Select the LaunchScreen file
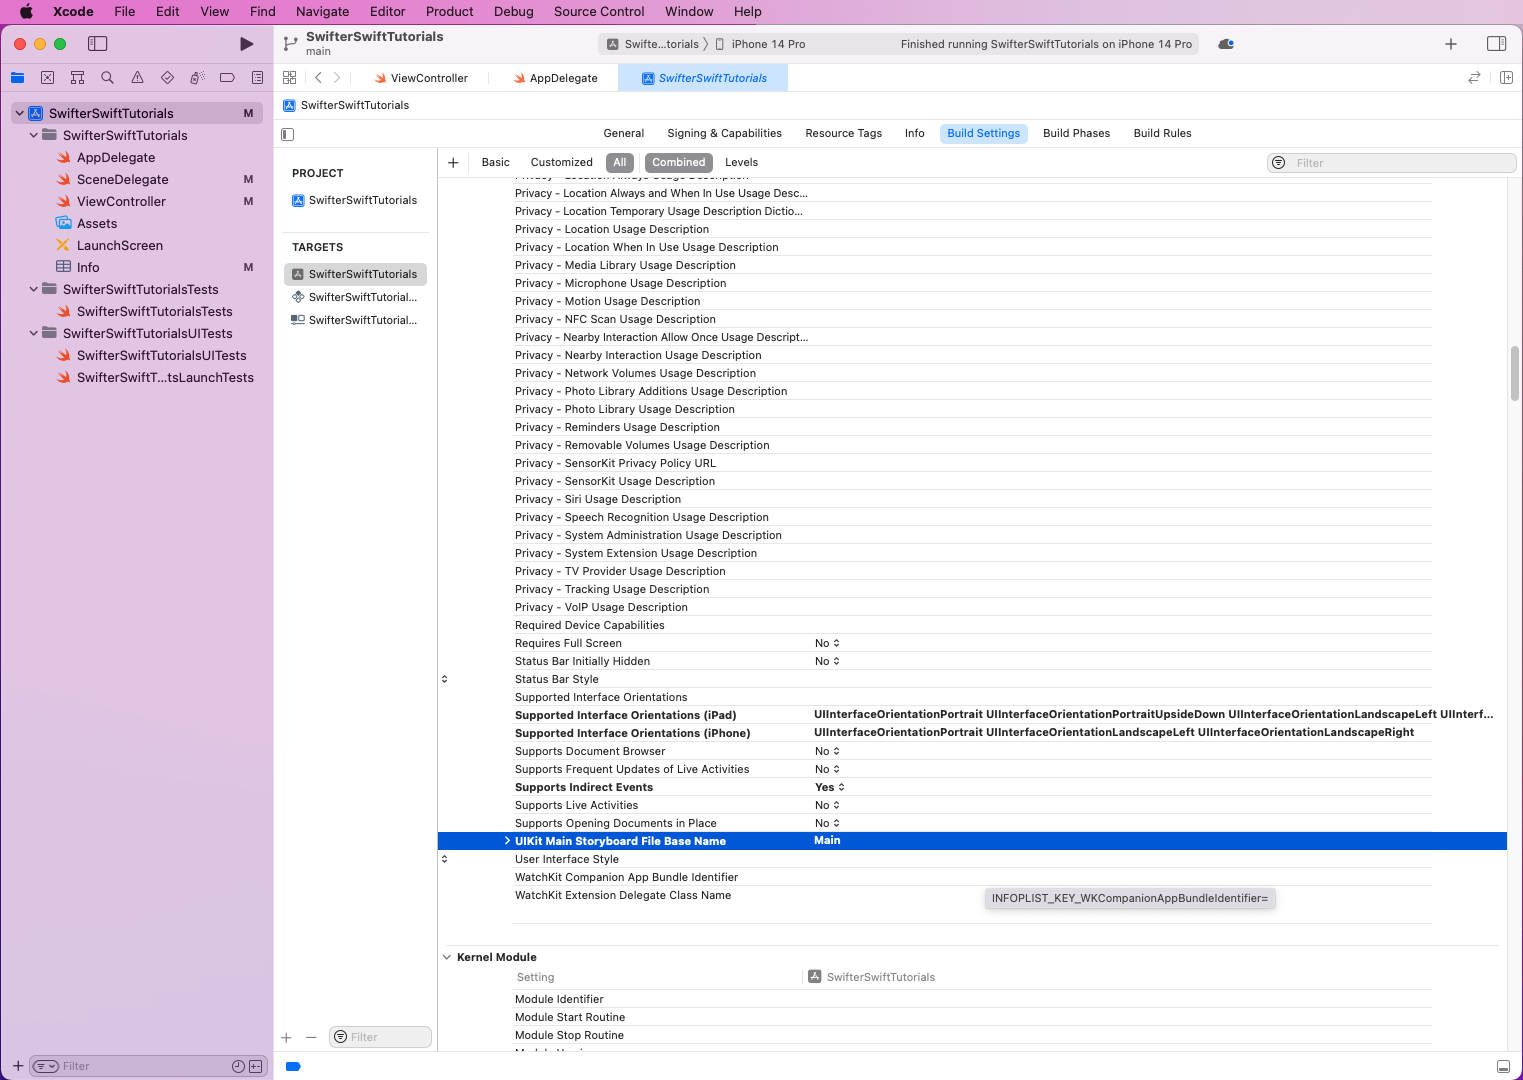This screenshot has height=1080, width=1523. (x=120, y=245)
